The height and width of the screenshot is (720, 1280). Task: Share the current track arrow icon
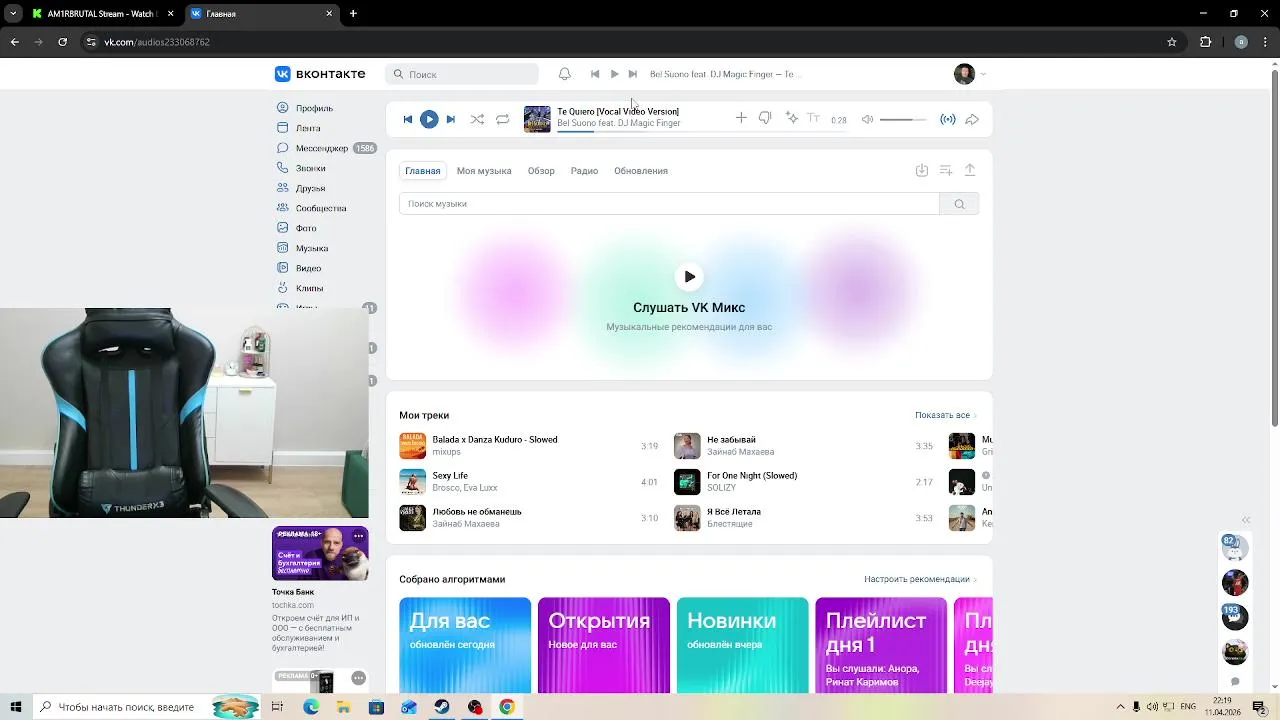[x=972, y=119]
